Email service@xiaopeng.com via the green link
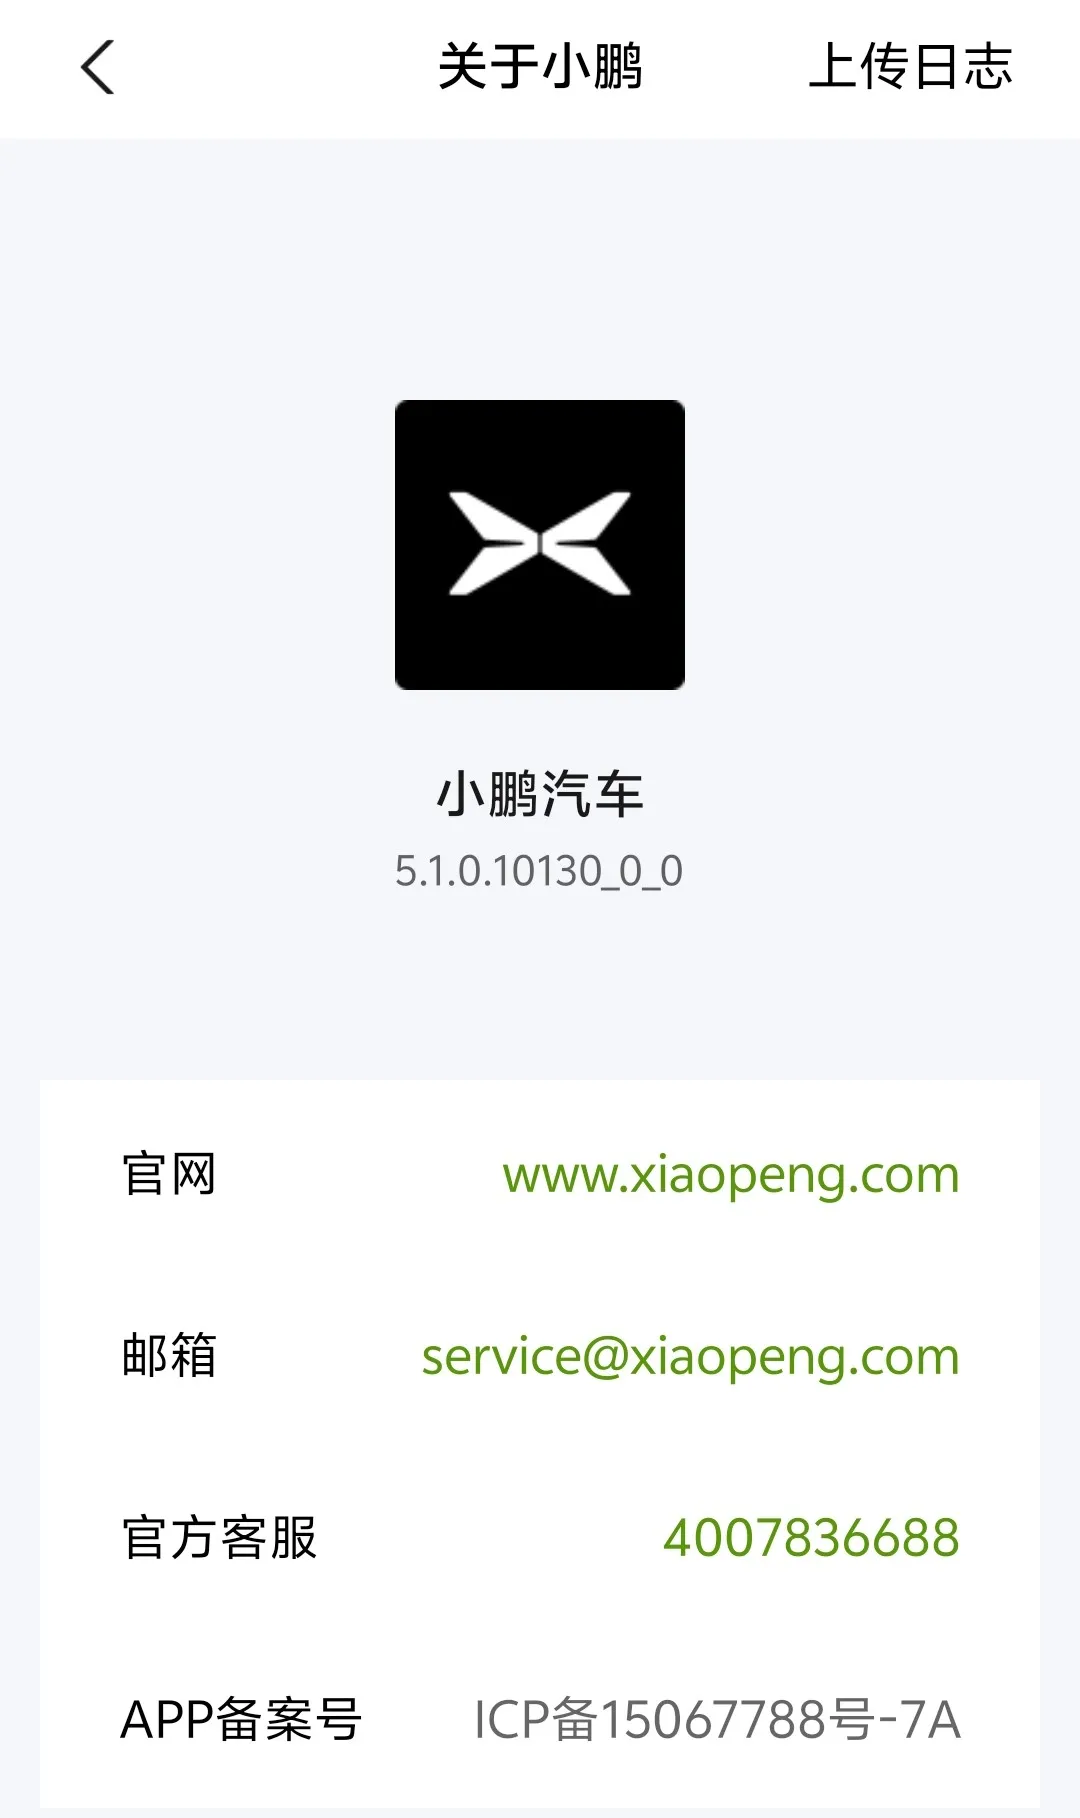The height and width of the screenshot is (1818, 1080). 690,1357
